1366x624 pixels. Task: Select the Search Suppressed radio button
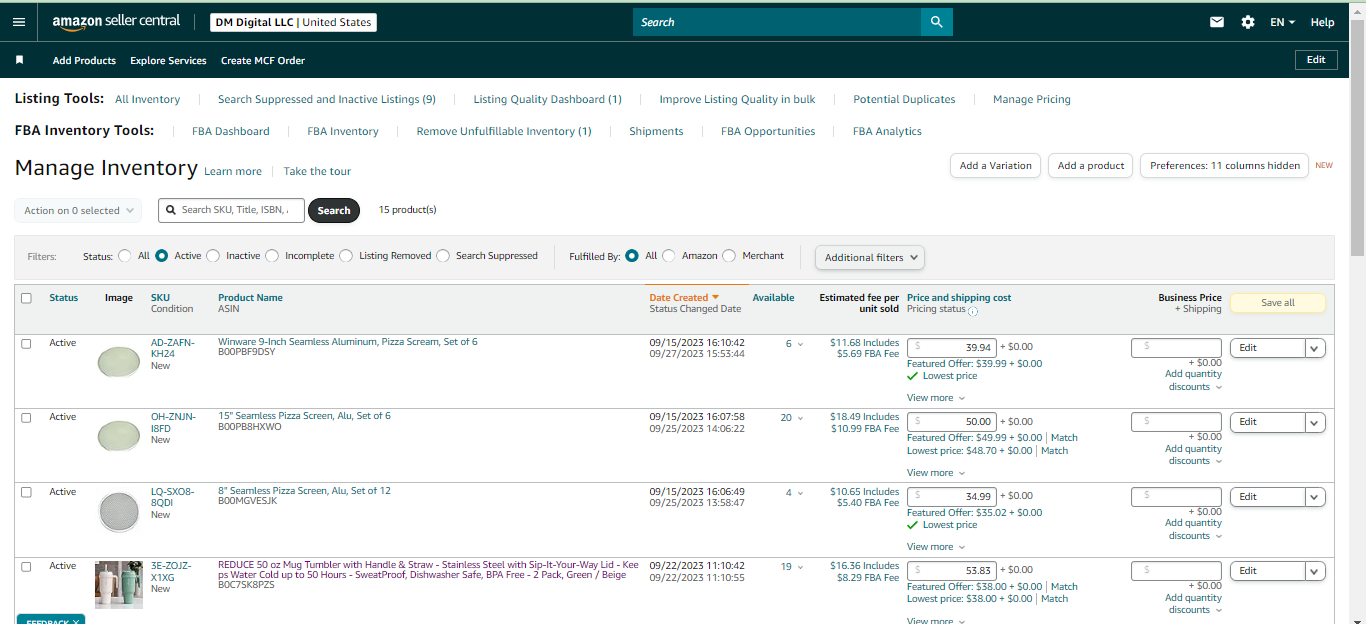[x=443, y=256]
